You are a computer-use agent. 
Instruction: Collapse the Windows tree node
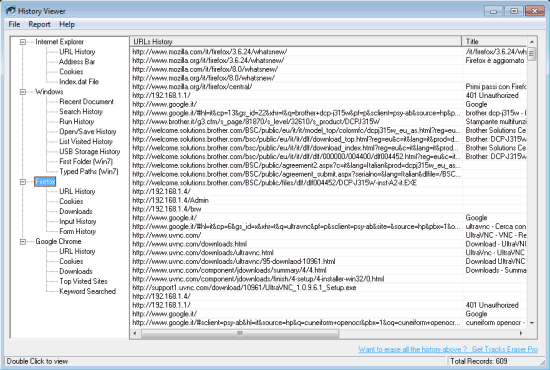click(23, 92)
